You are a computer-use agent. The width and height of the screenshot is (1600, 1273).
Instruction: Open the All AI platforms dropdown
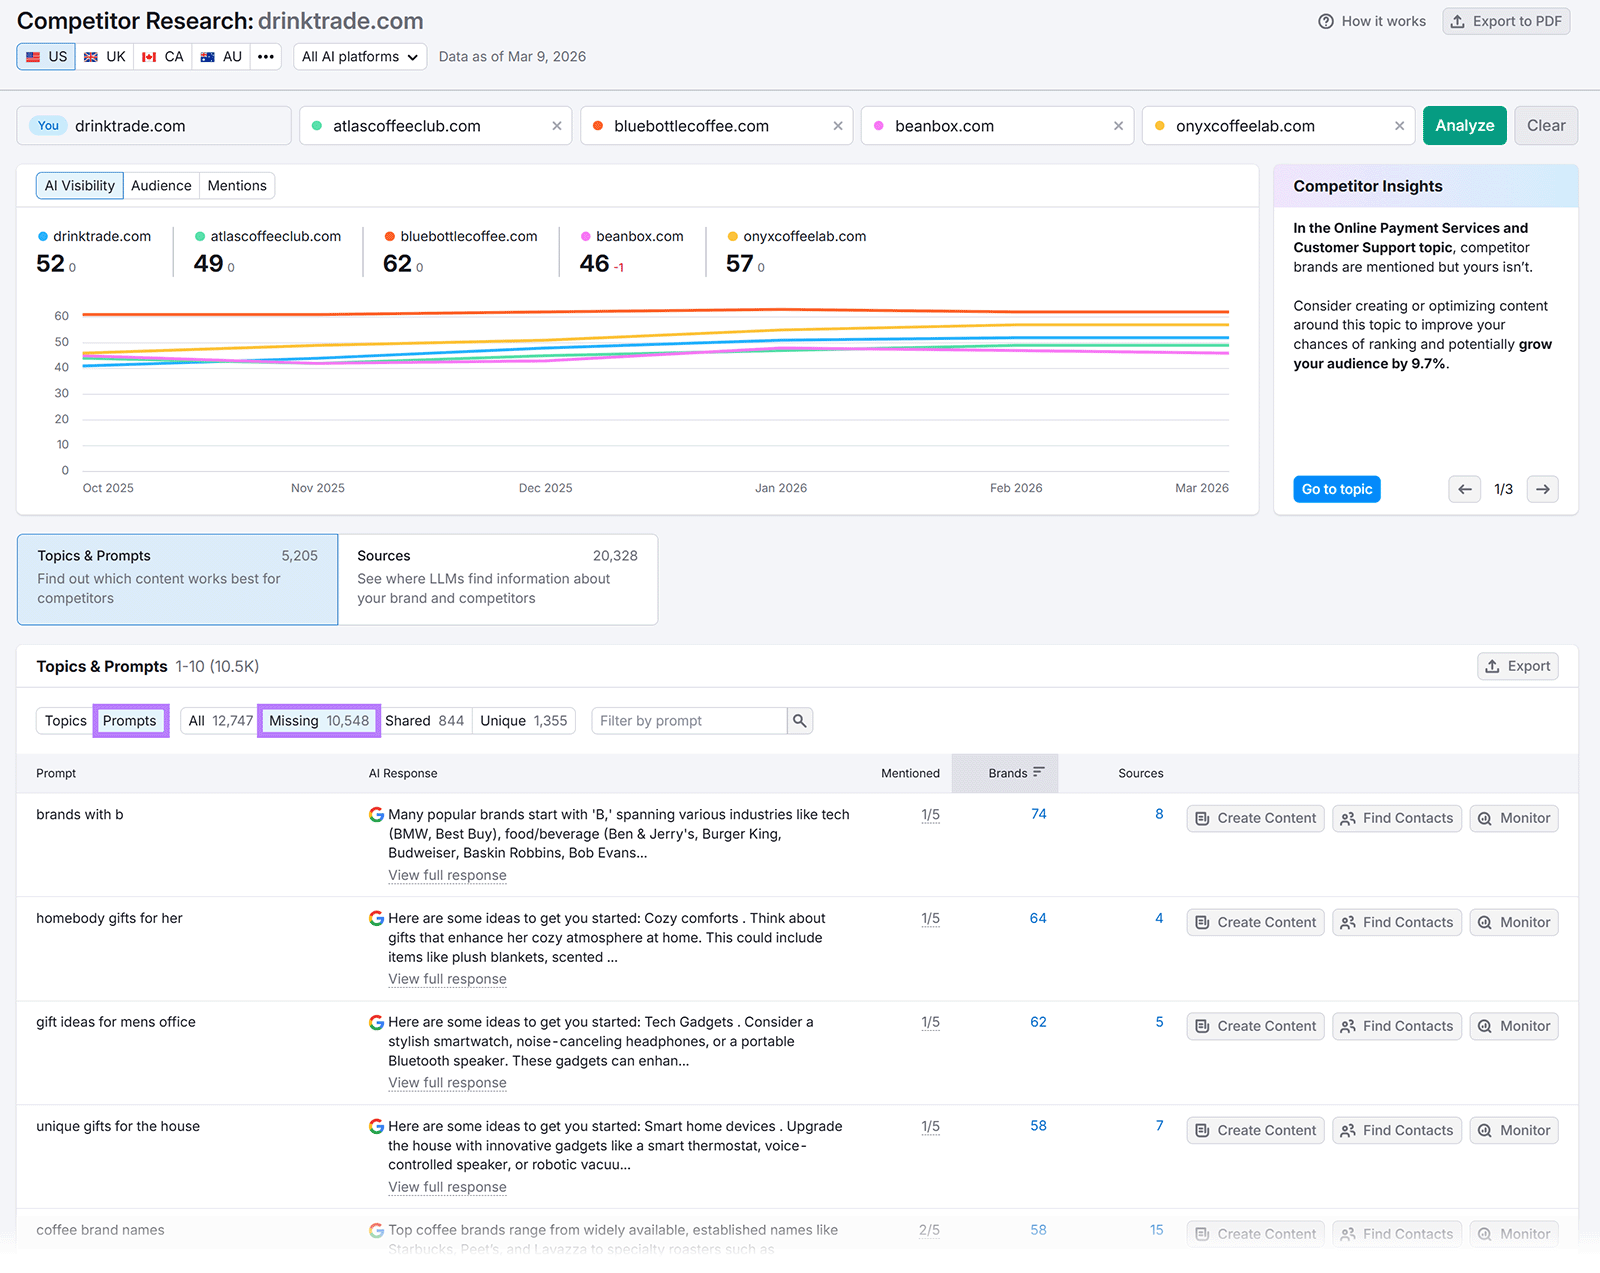[359, 56]
